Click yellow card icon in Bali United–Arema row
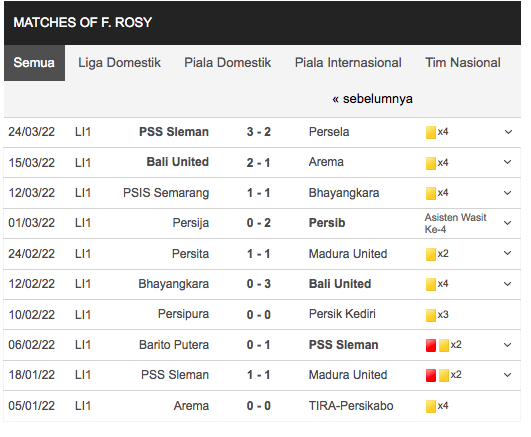The image size is (531, 437). click(430, 163)
